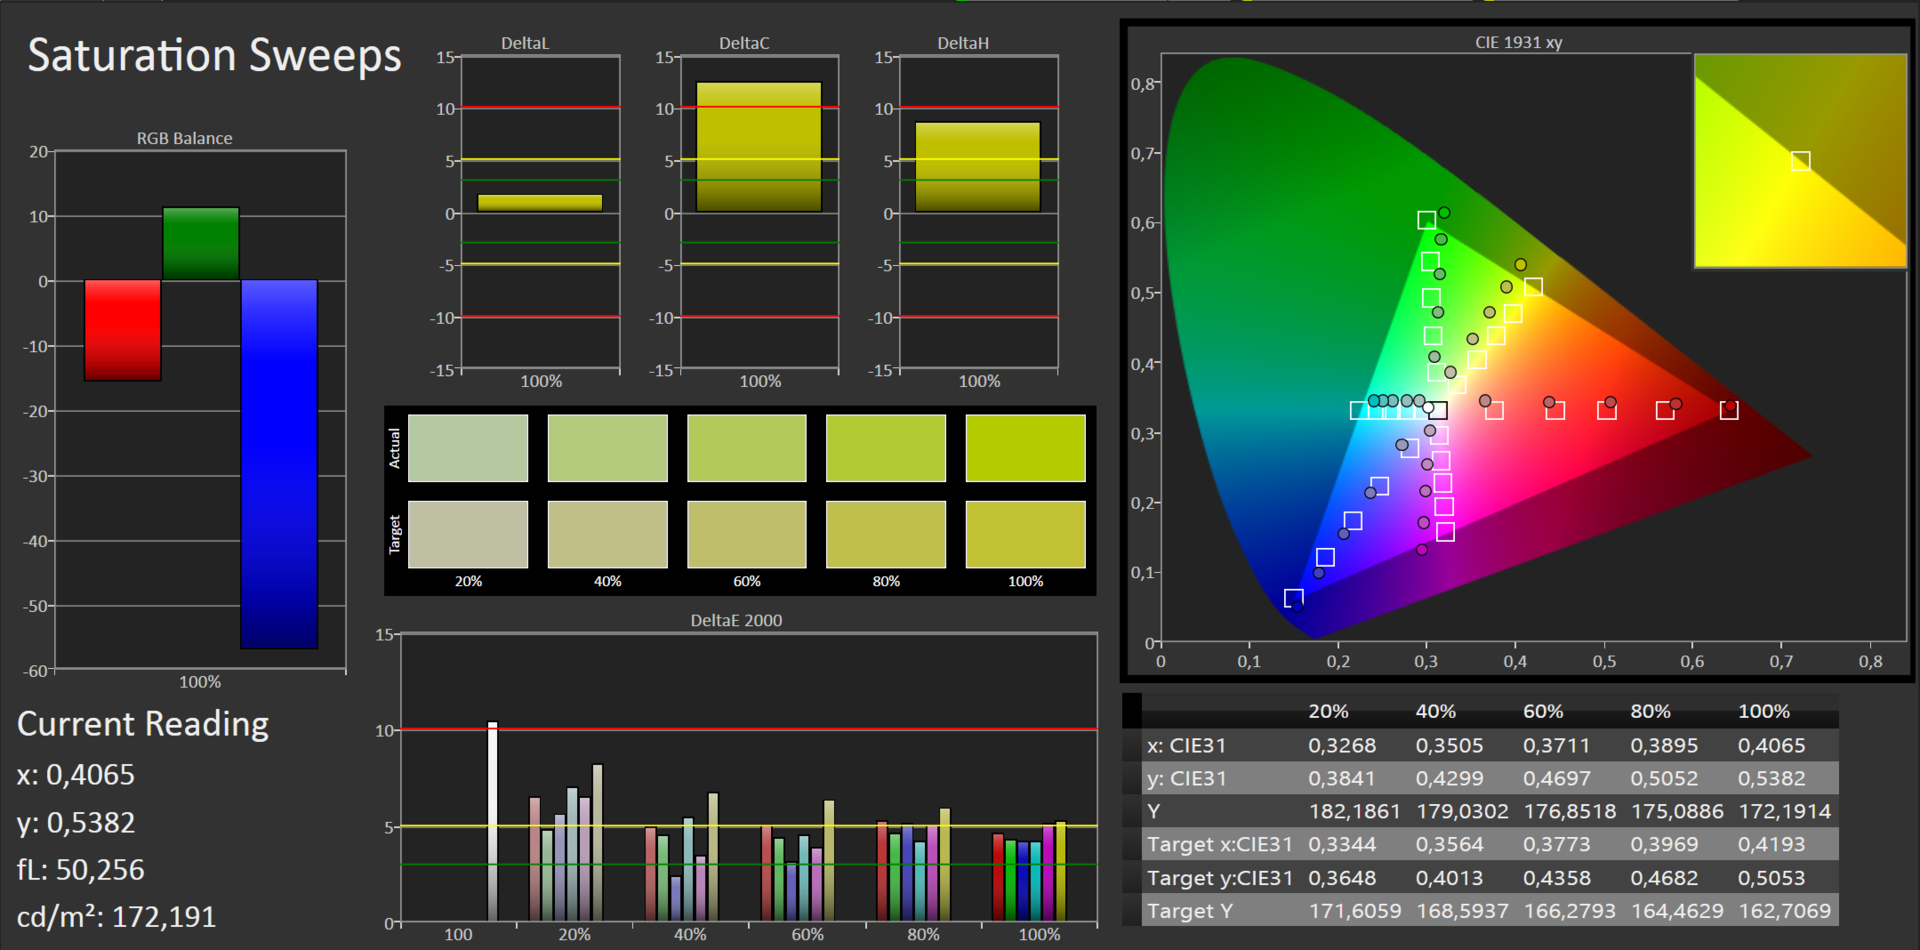Select the Actual 80% color swatch
The image size is (1920, 950).
[886, 448]
